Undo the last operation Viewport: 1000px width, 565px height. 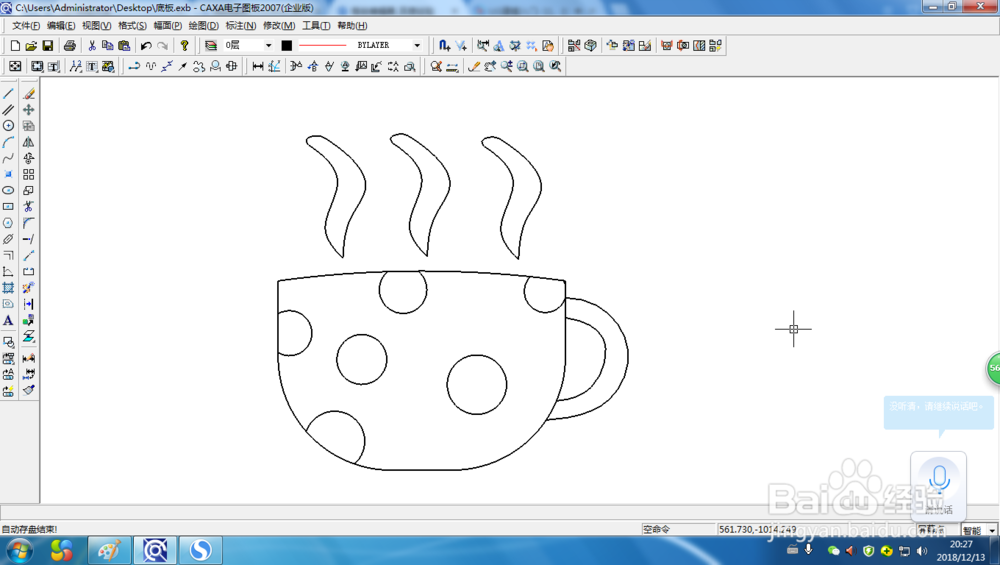coord(146,45)
